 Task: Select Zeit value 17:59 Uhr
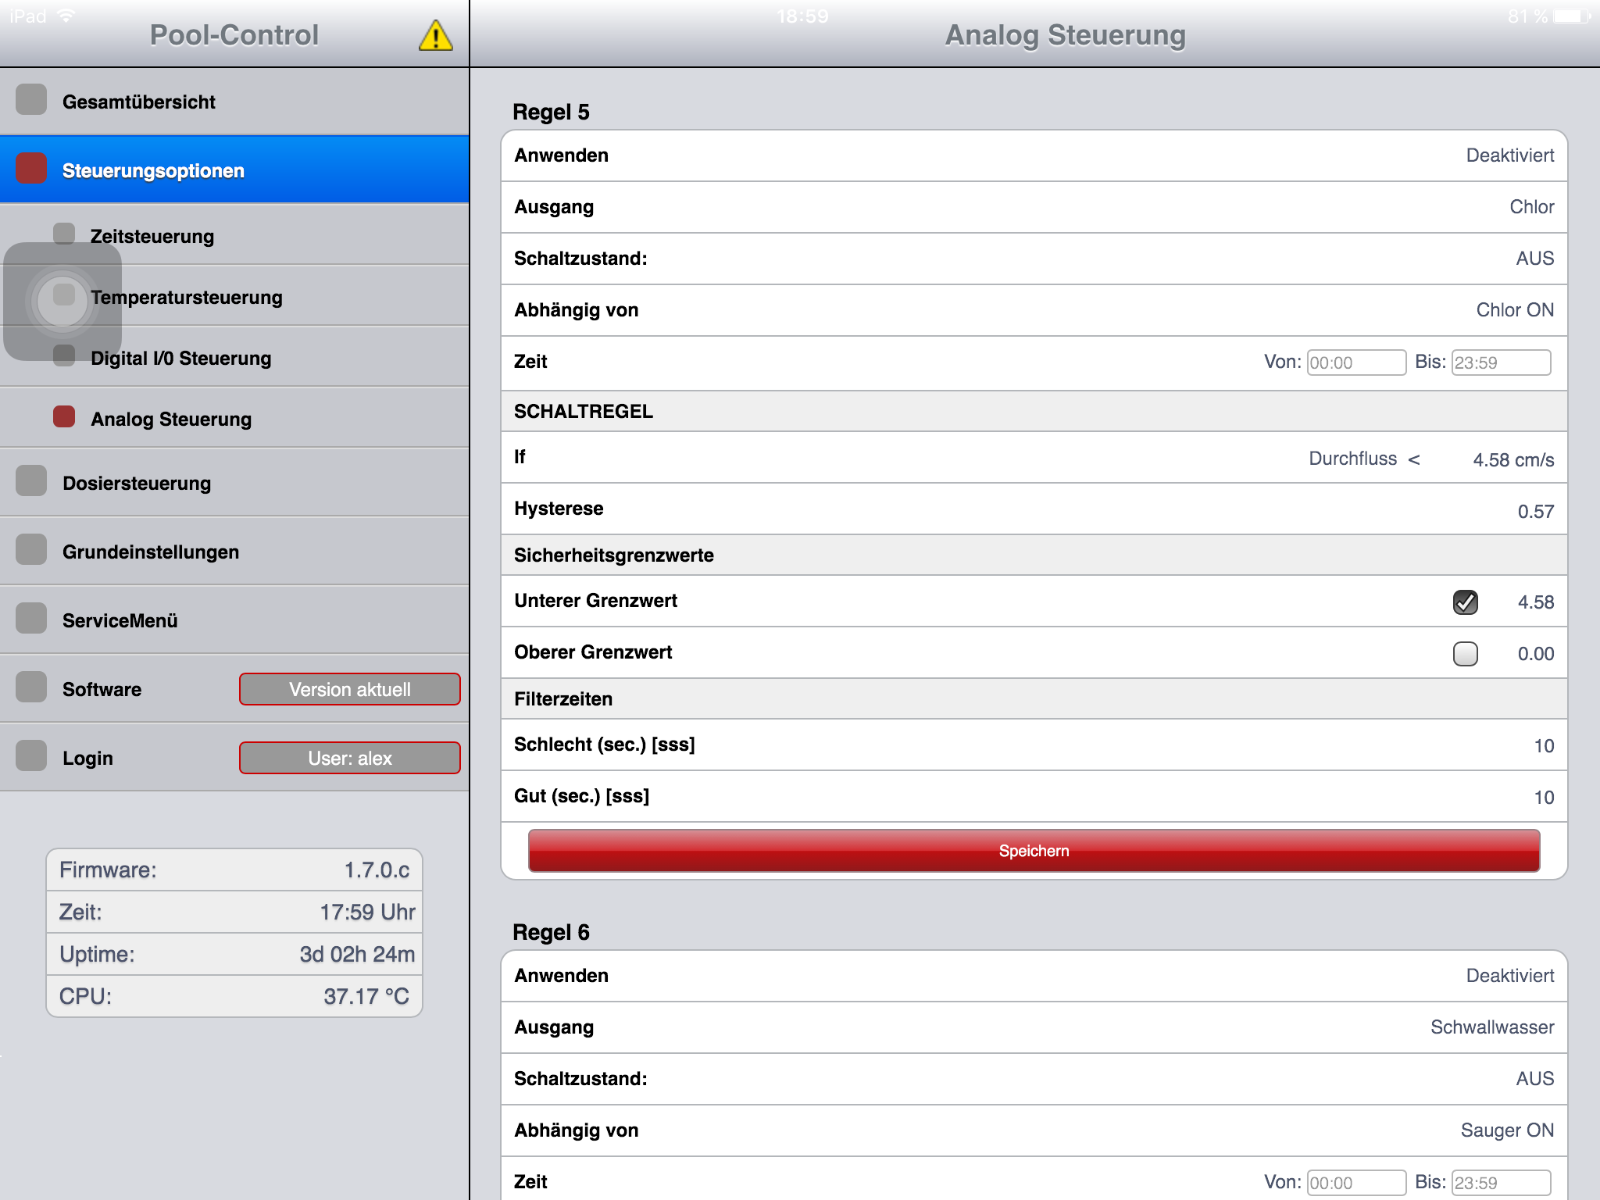367,912
